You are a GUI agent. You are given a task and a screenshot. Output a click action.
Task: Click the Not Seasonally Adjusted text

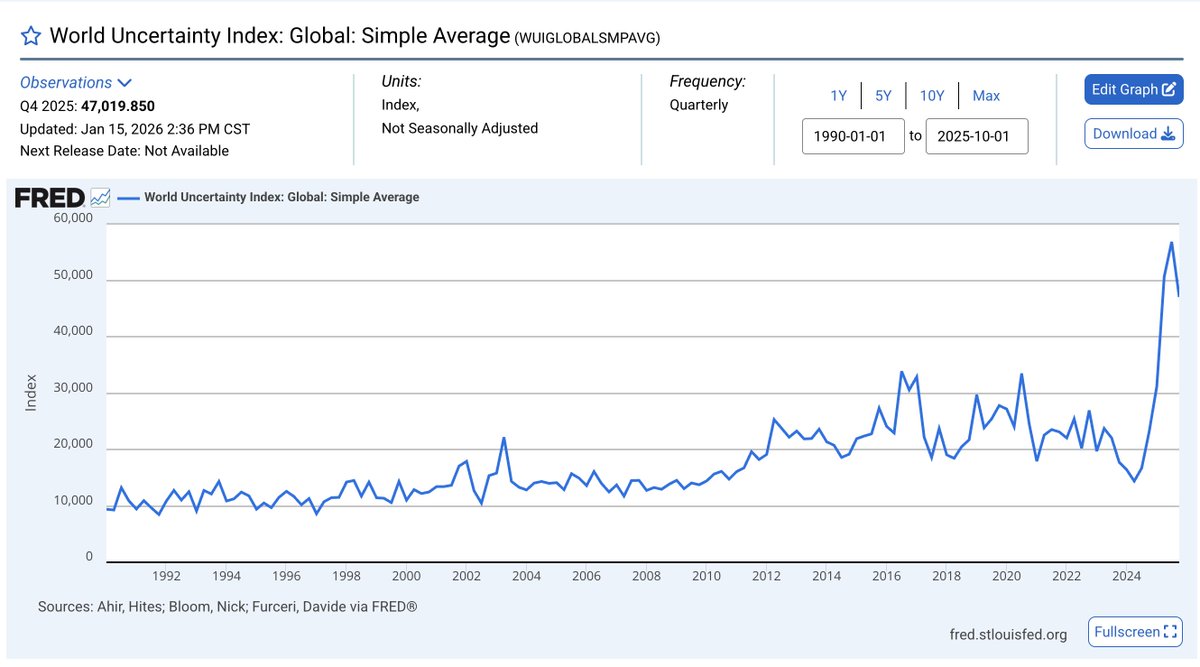[460, 128]
